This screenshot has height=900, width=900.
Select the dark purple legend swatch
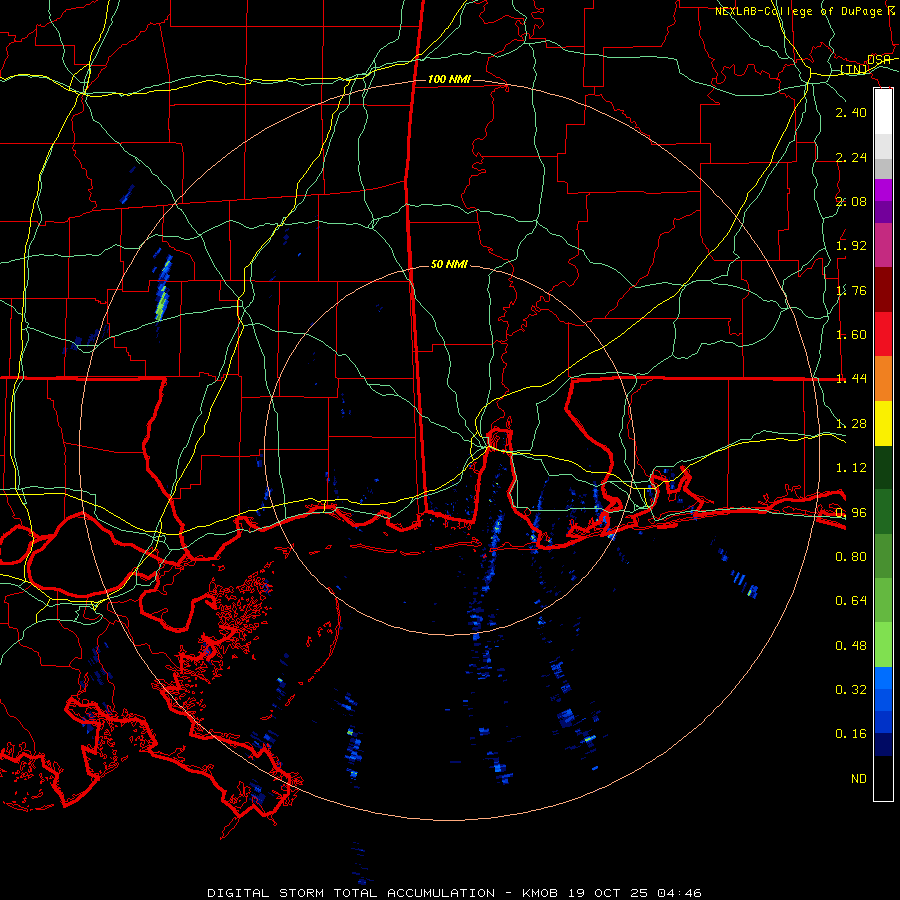point(883,212)
